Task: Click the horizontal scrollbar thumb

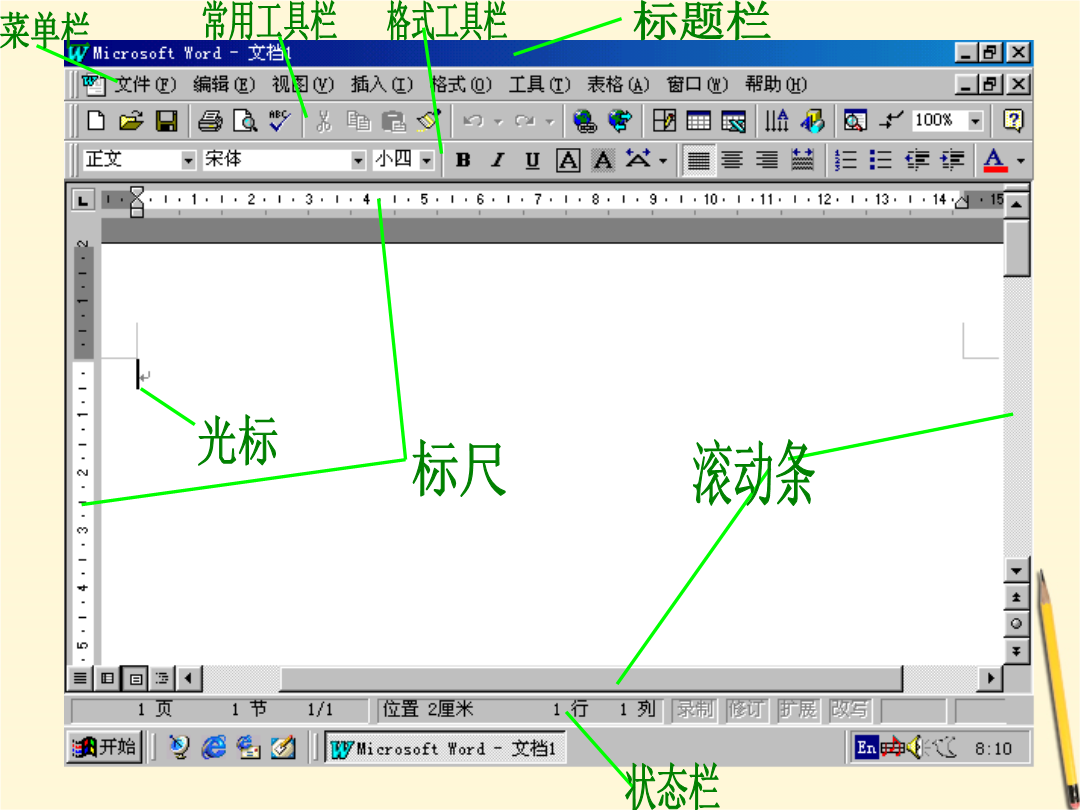Action: point(590,678)
